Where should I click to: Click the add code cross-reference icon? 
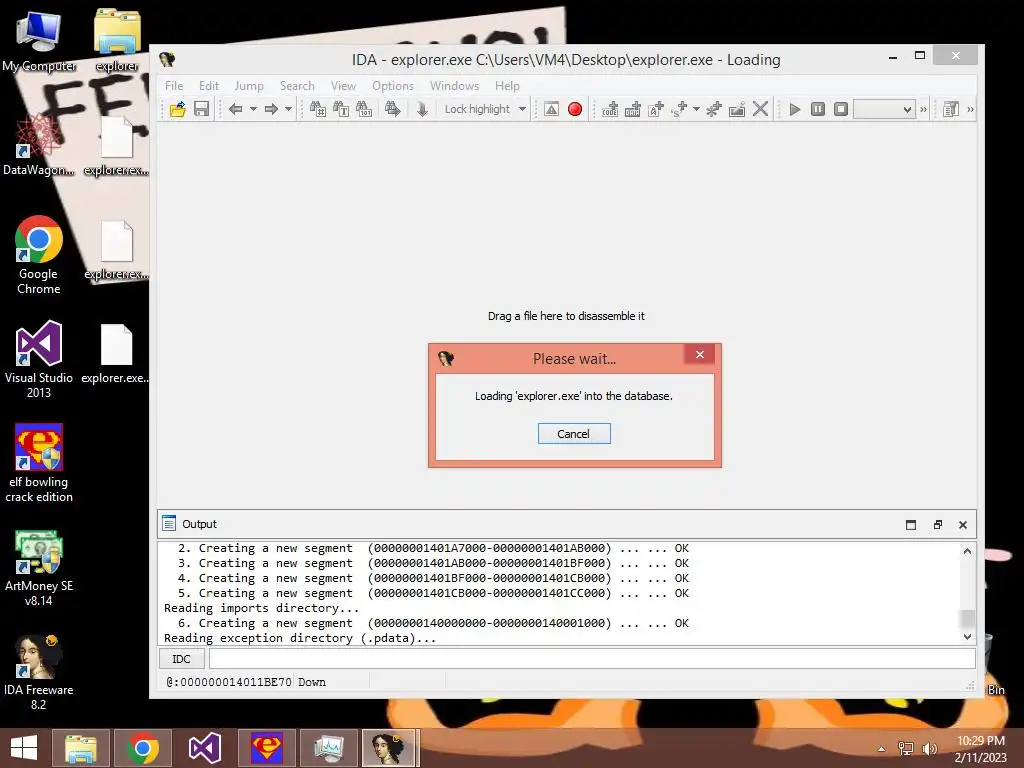pyautogui.click(x=610, y=109)
